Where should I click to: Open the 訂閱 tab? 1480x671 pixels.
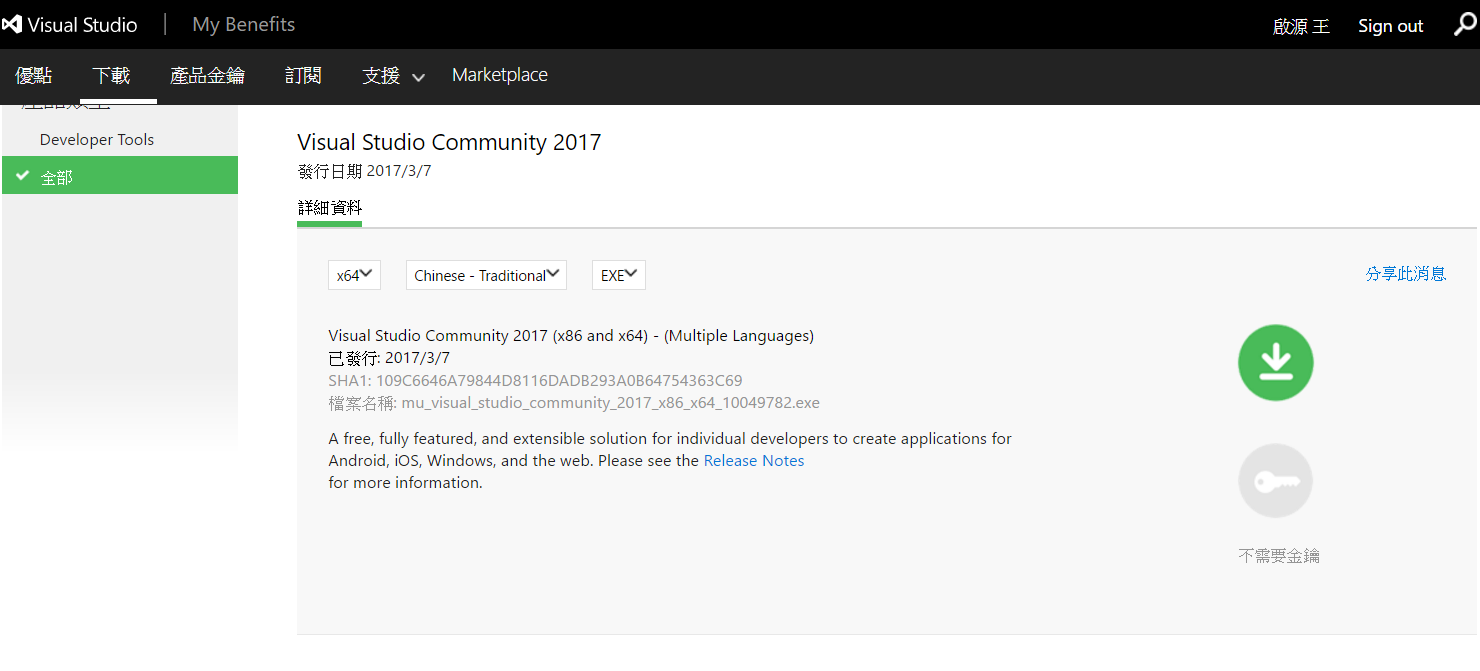pyautogui.click(x=303, y=75)
